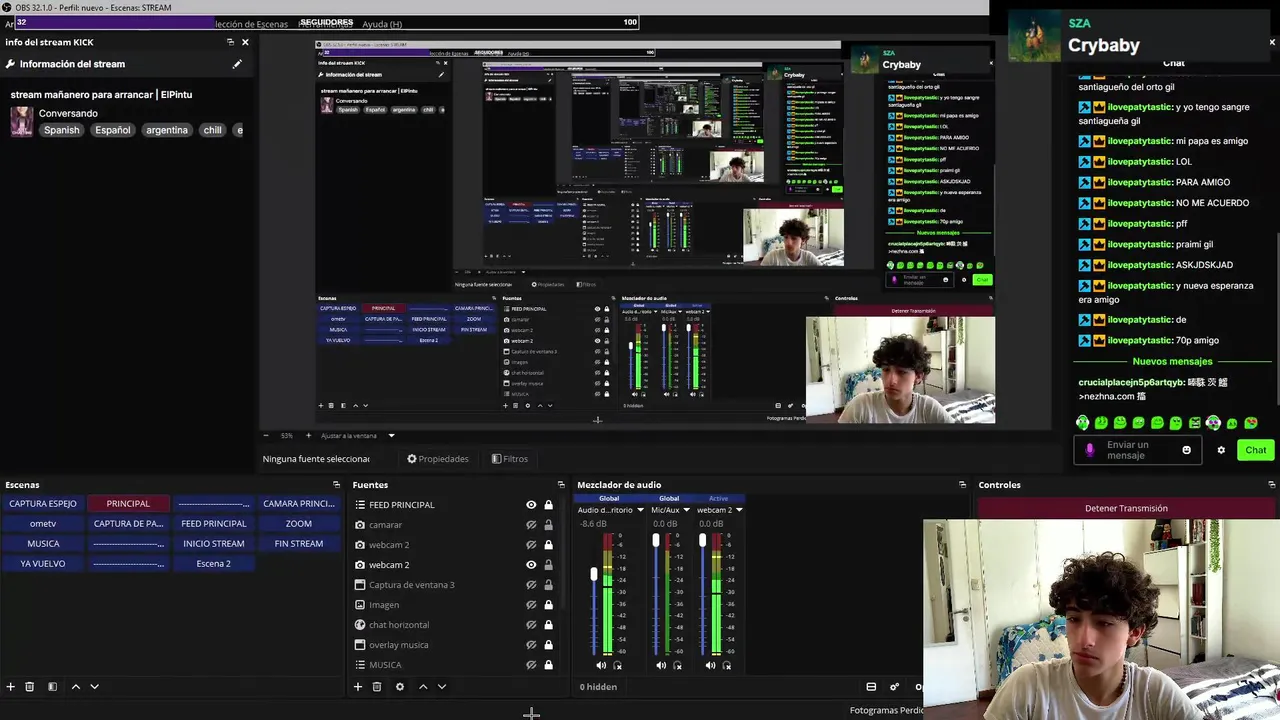This screenshot has width=1280, height=720.
Task: Switch to CAPTURA ESPEJO scene
Action: coord(43,504)
